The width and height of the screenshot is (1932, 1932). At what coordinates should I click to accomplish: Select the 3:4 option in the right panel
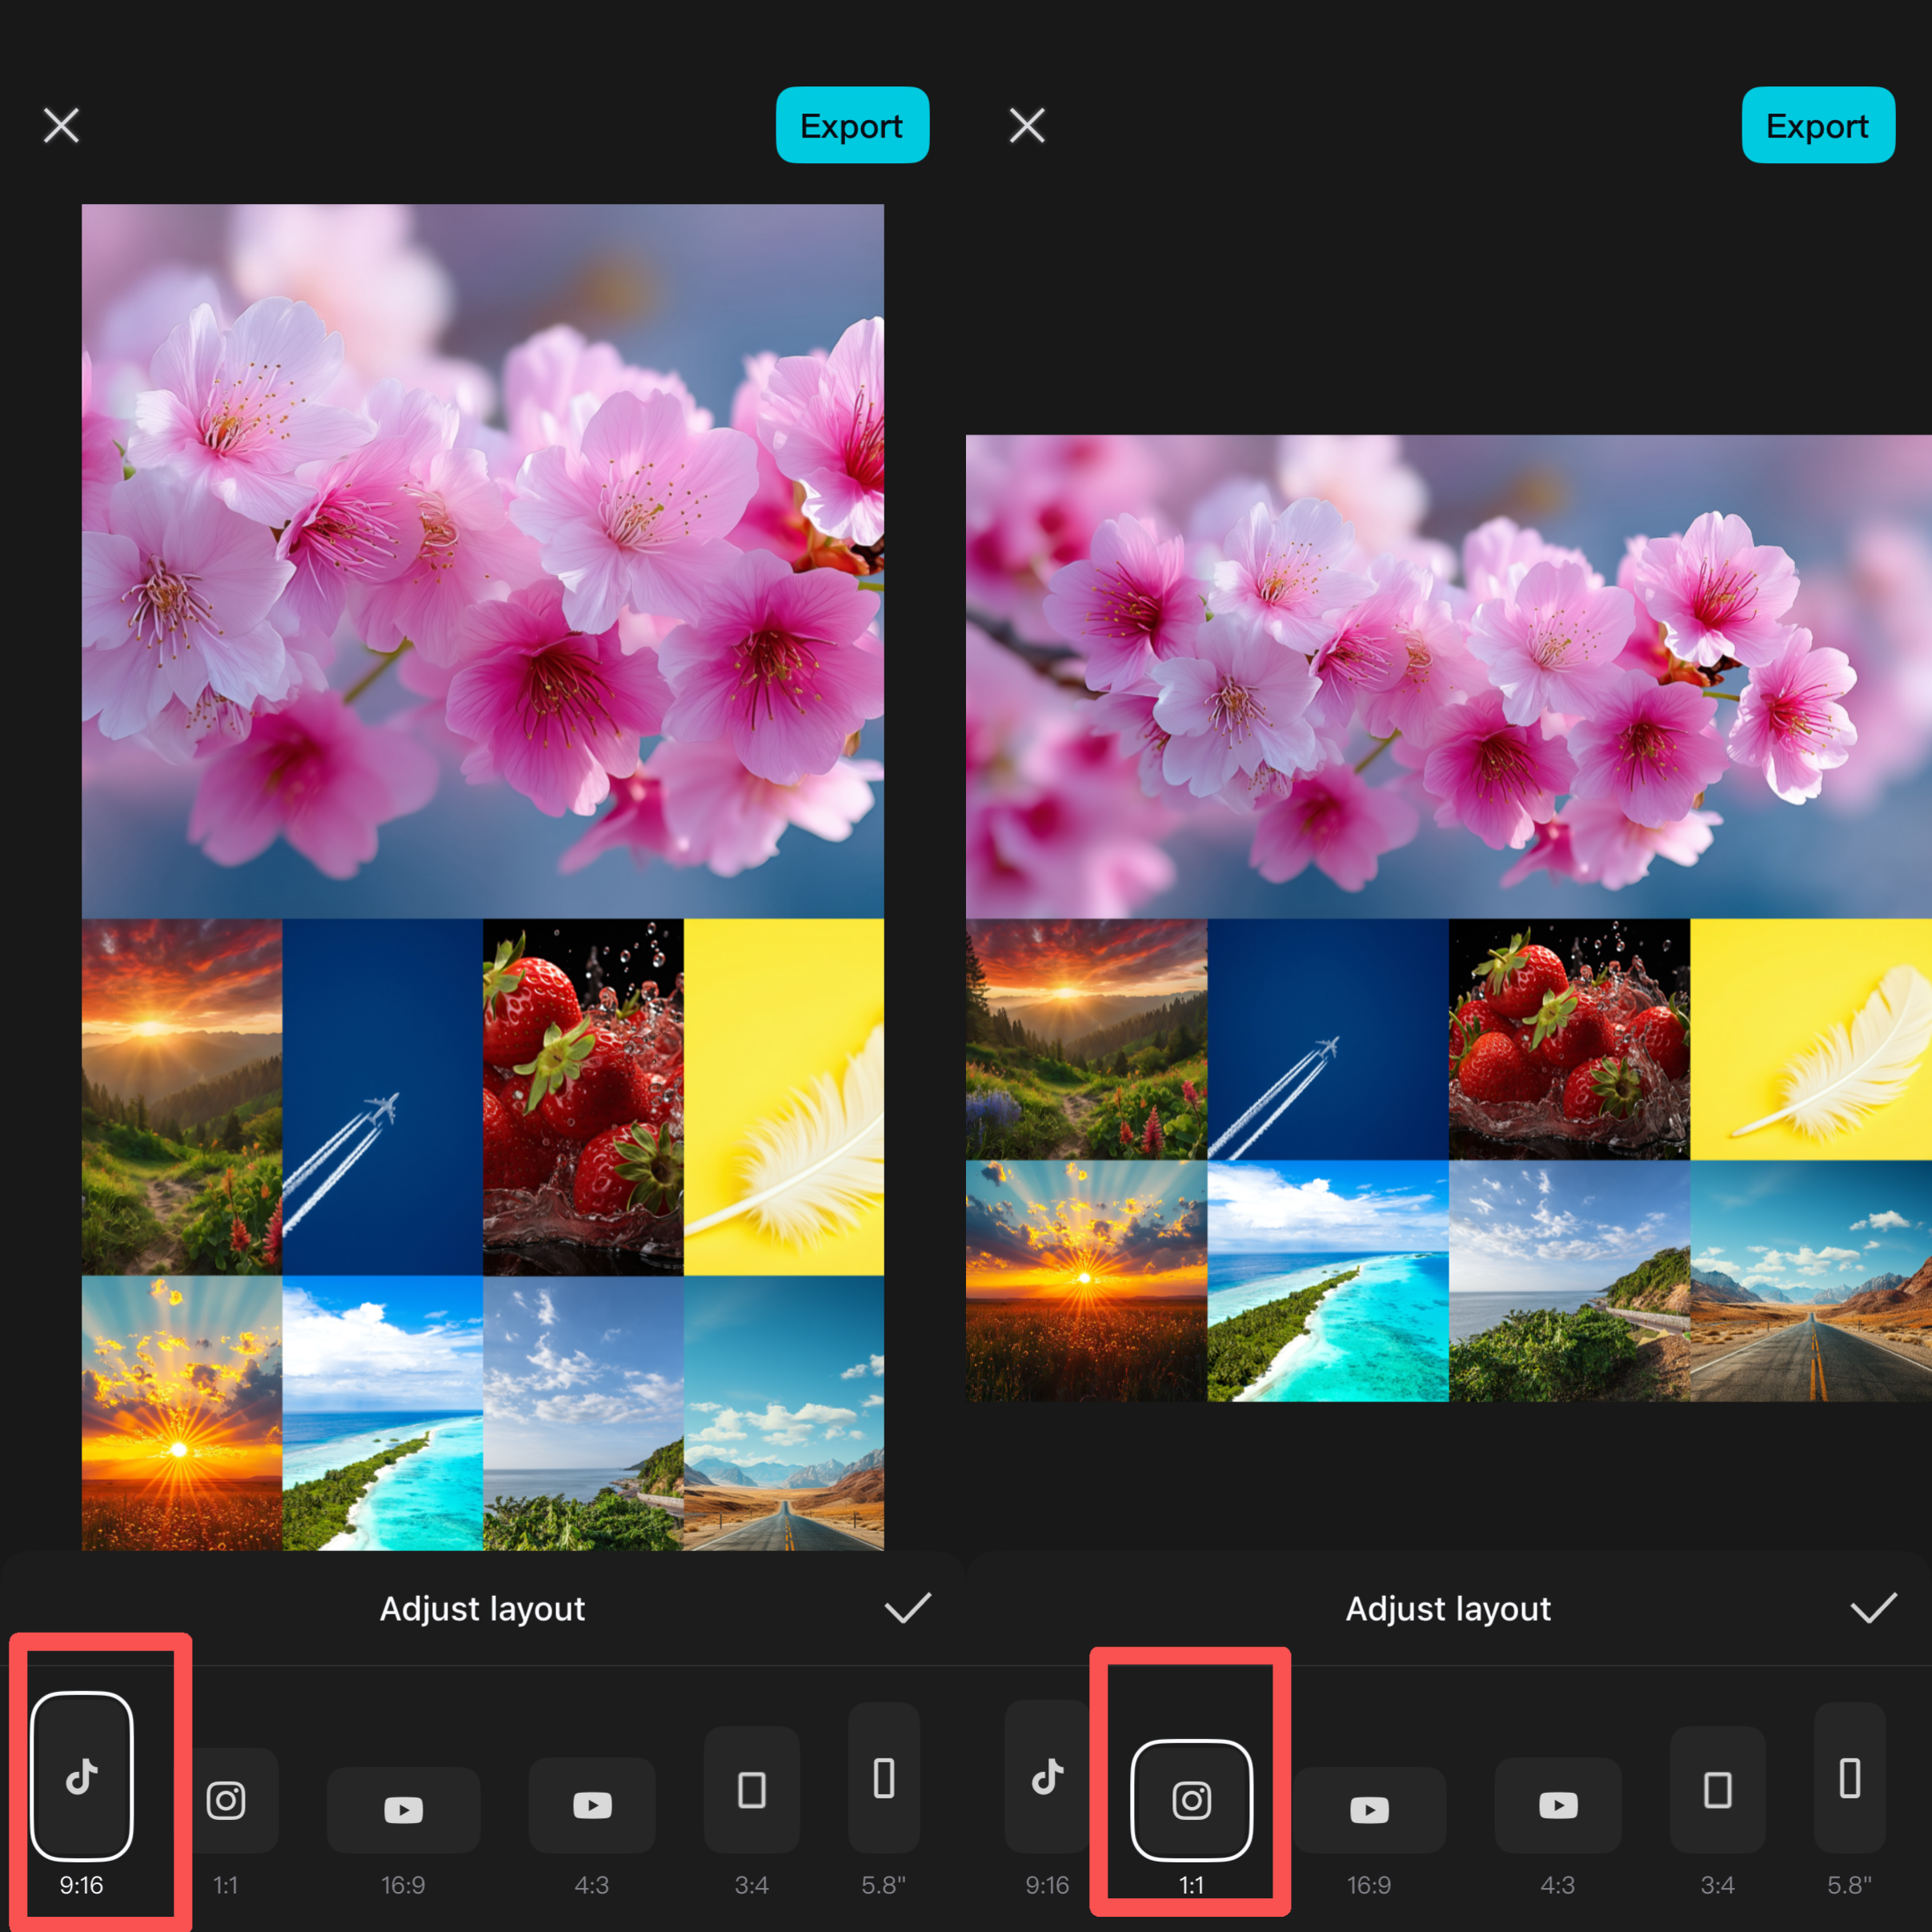[1717, 1790]
